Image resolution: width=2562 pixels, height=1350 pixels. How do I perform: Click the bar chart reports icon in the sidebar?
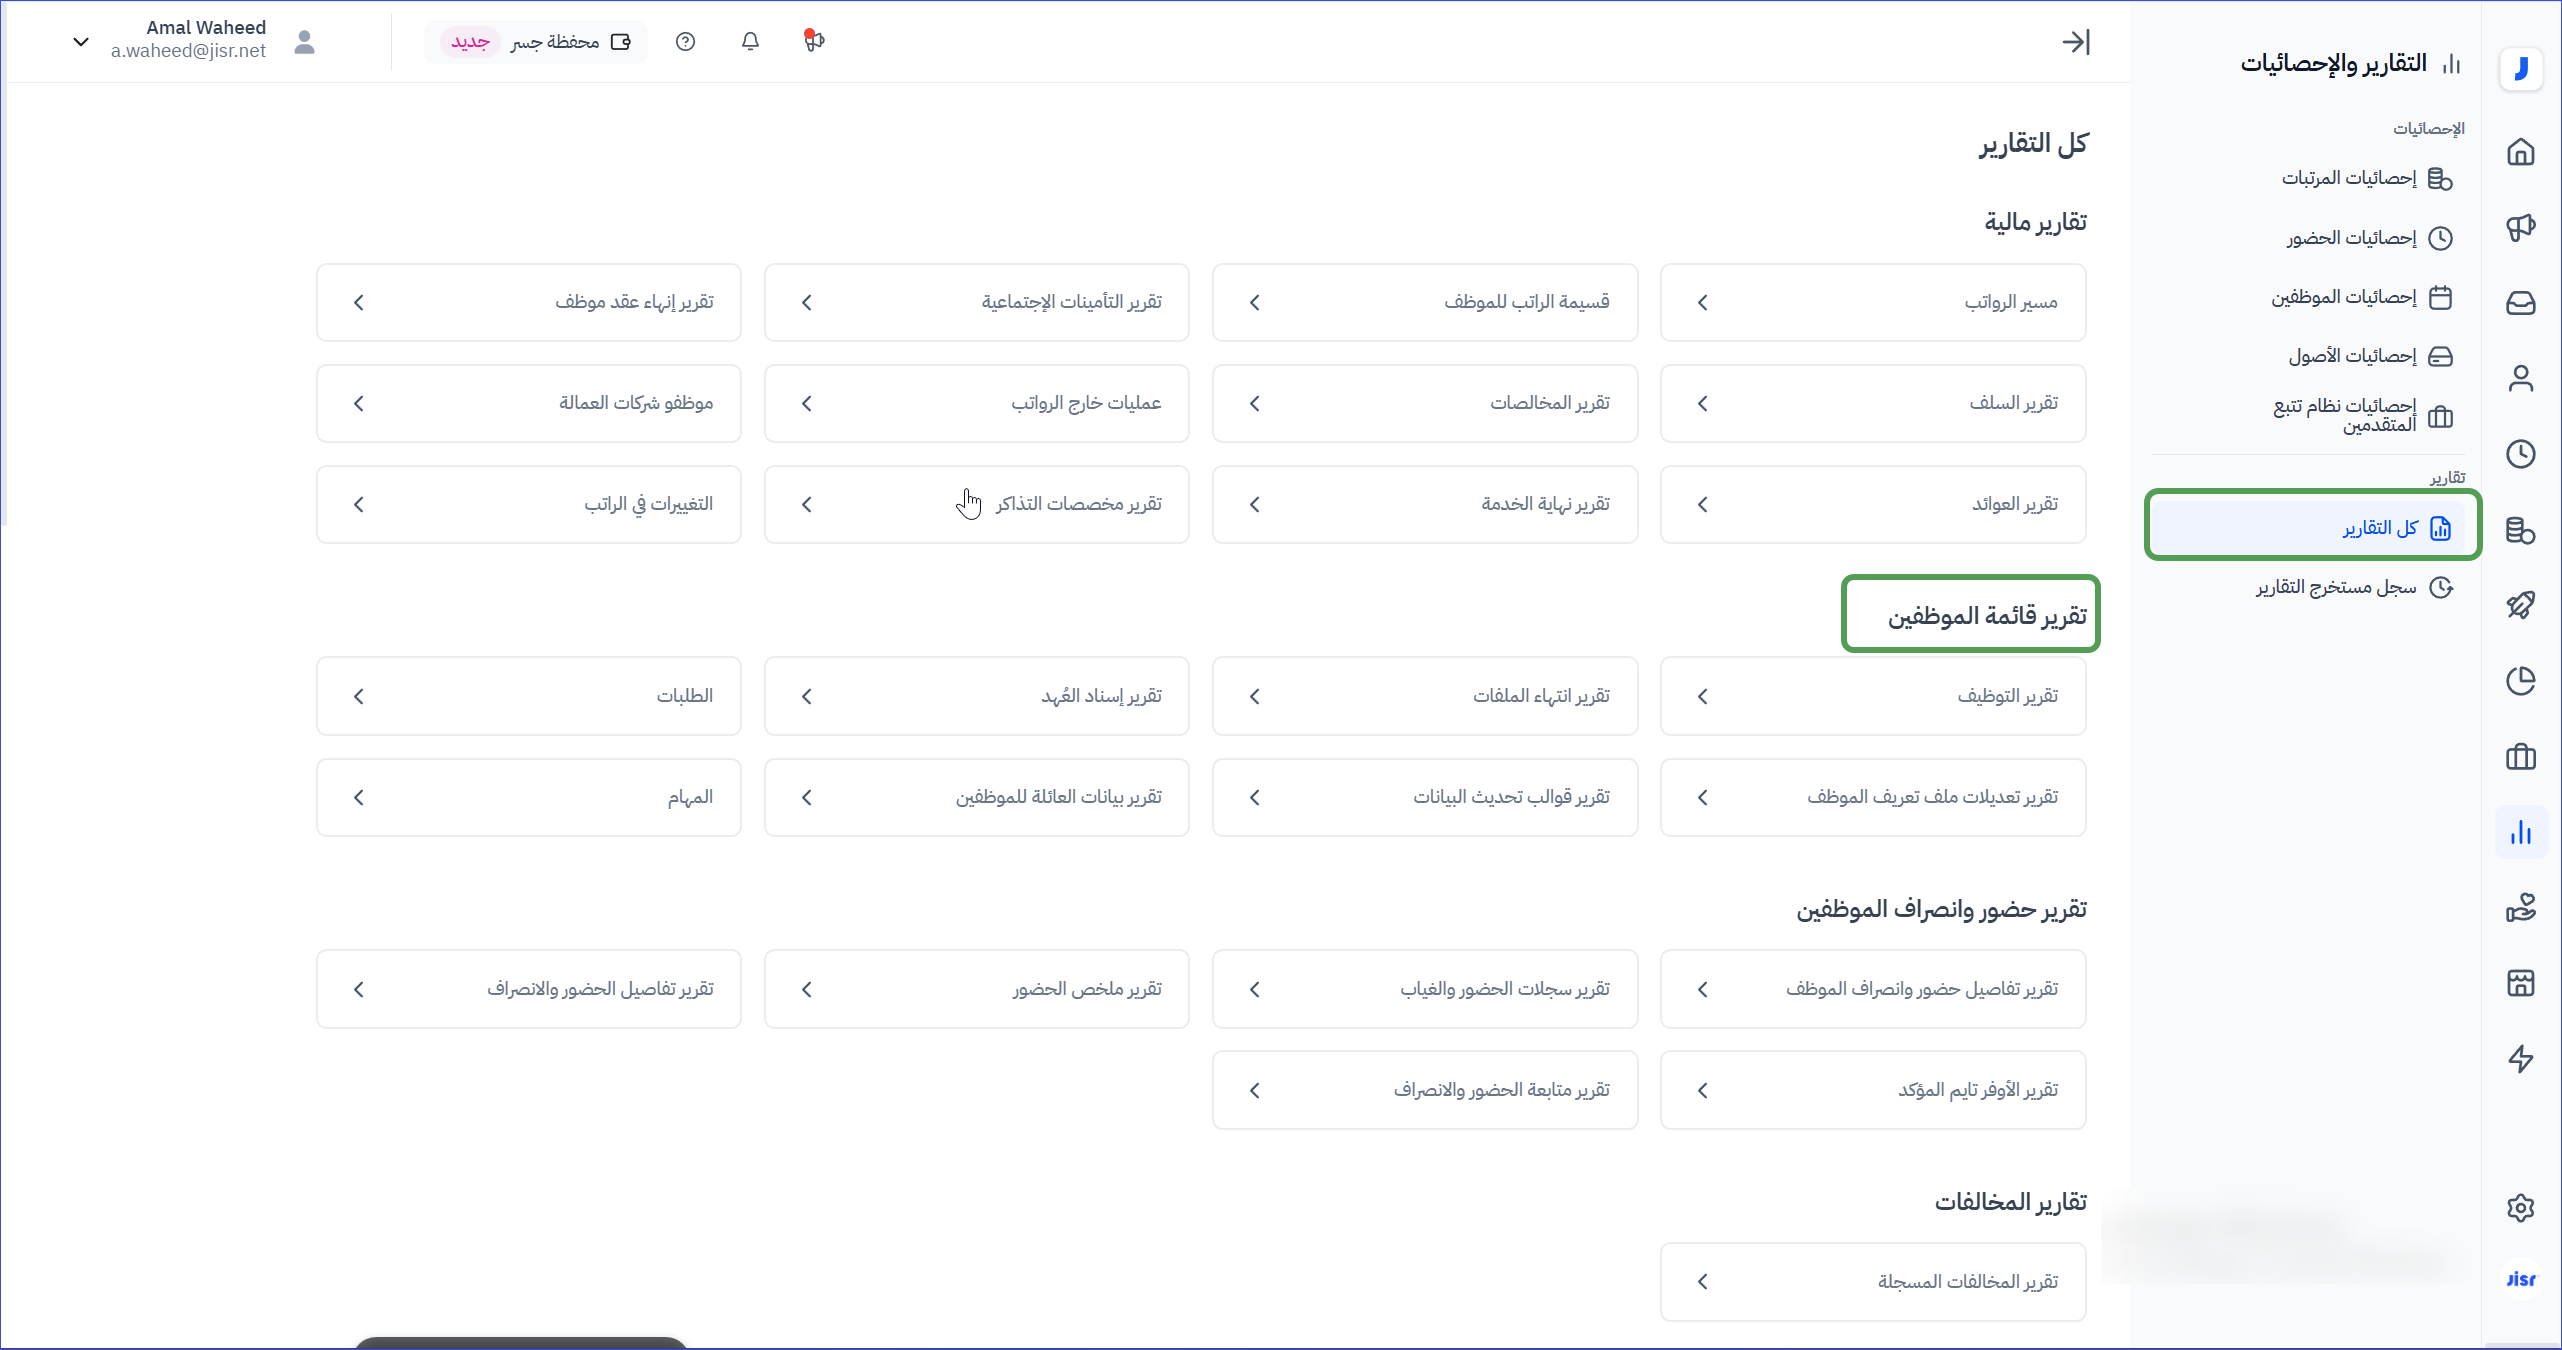coord(2520,832)
